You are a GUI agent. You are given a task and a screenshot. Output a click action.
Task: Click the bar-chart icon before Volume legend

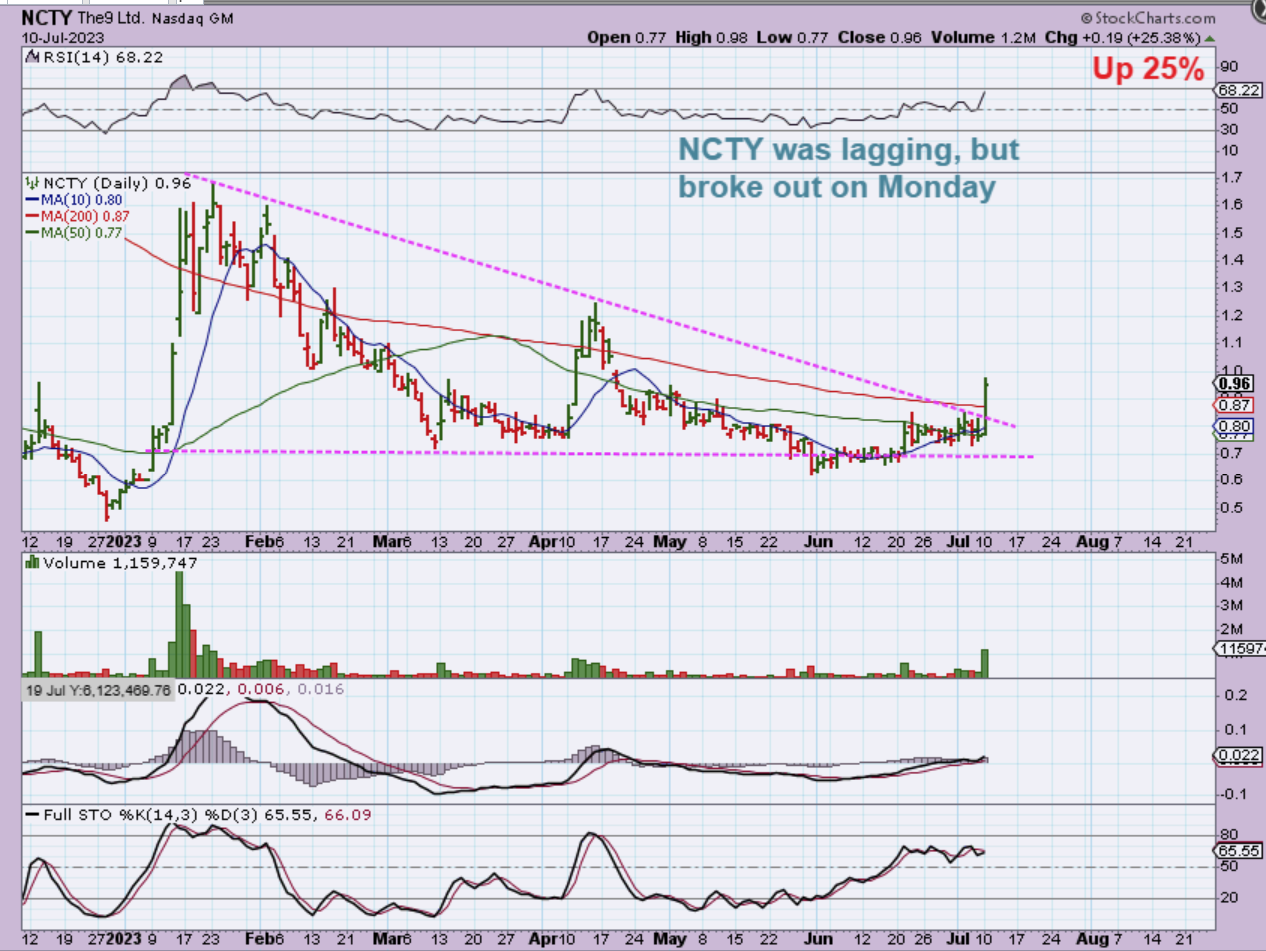(x=30, y=564)
